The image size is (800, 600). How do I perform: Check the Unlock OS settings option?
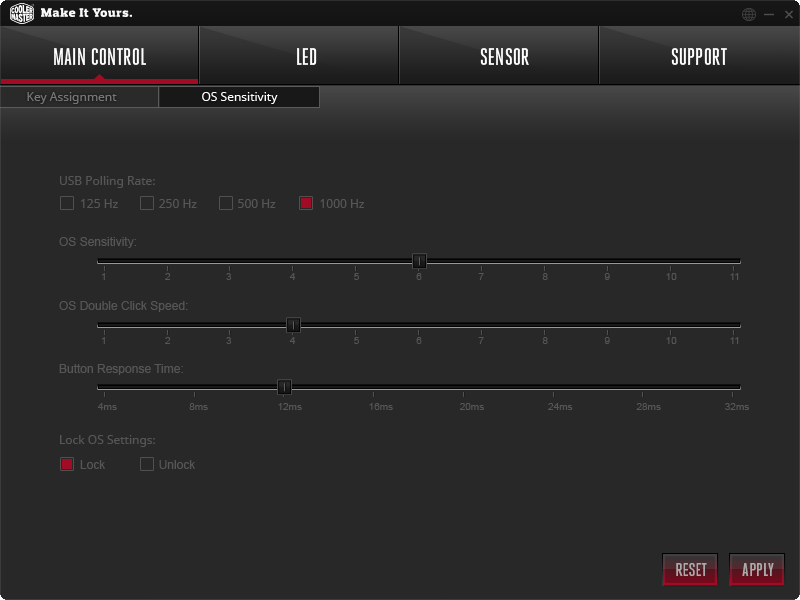point(147,464)
